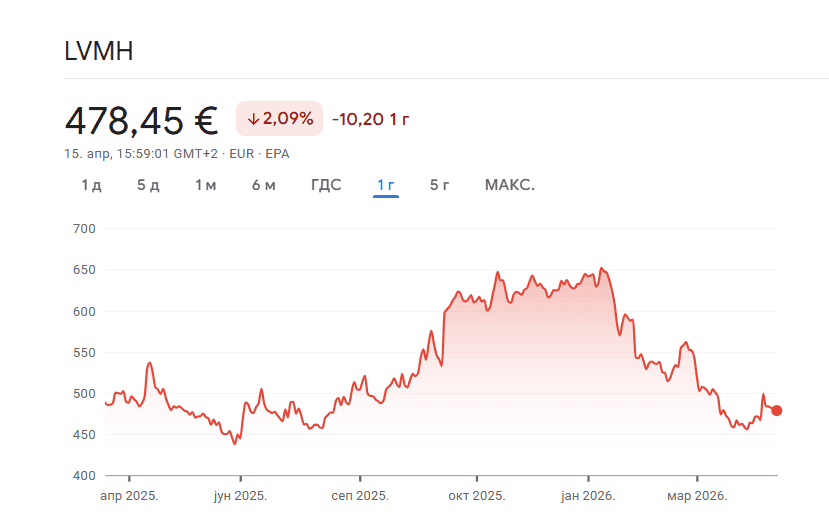Viewport: 829px width, 524px height.
Task: Select the 5 д time range
Action: (148, 185)
